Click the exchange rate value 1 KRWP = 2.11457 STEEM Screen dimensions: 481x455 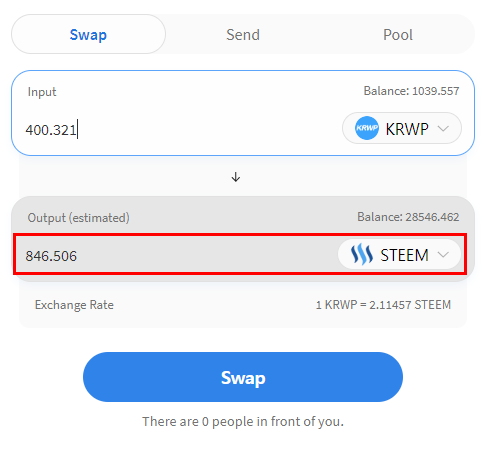coord(383,305)
